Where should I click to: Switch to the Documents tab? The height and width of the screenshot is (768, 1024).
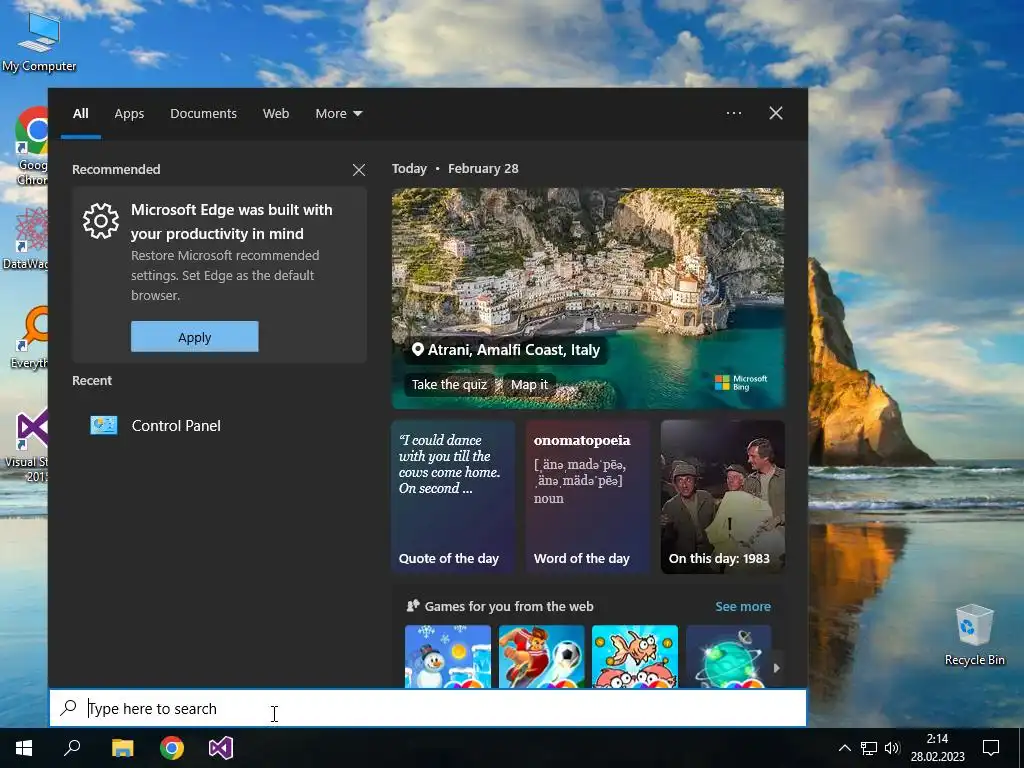[204, 114]
